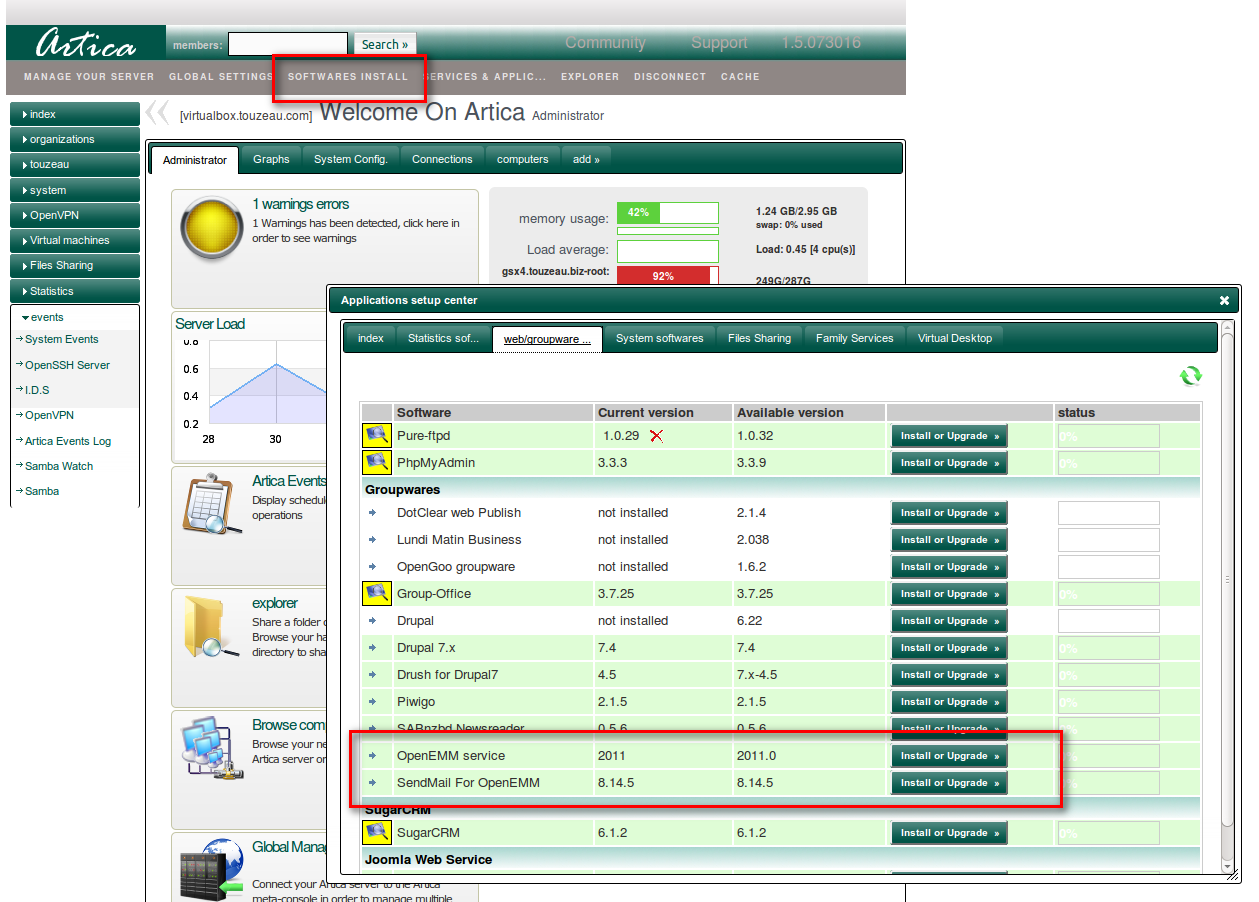This screenshot has width=1259, height=902.
Task: Open the Samba Watch link in sidebar
Action: (x=59, y=466)
